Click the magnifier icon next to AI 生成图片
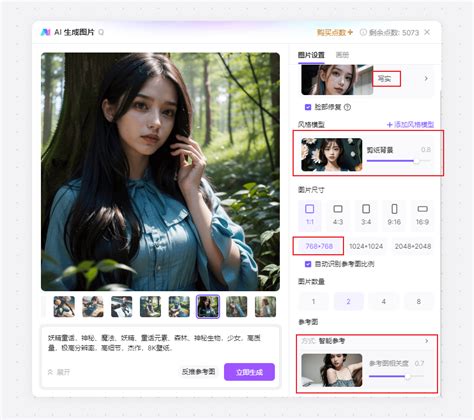The height and width of the screenshot is (420, 474). click(x=101, y=32)
